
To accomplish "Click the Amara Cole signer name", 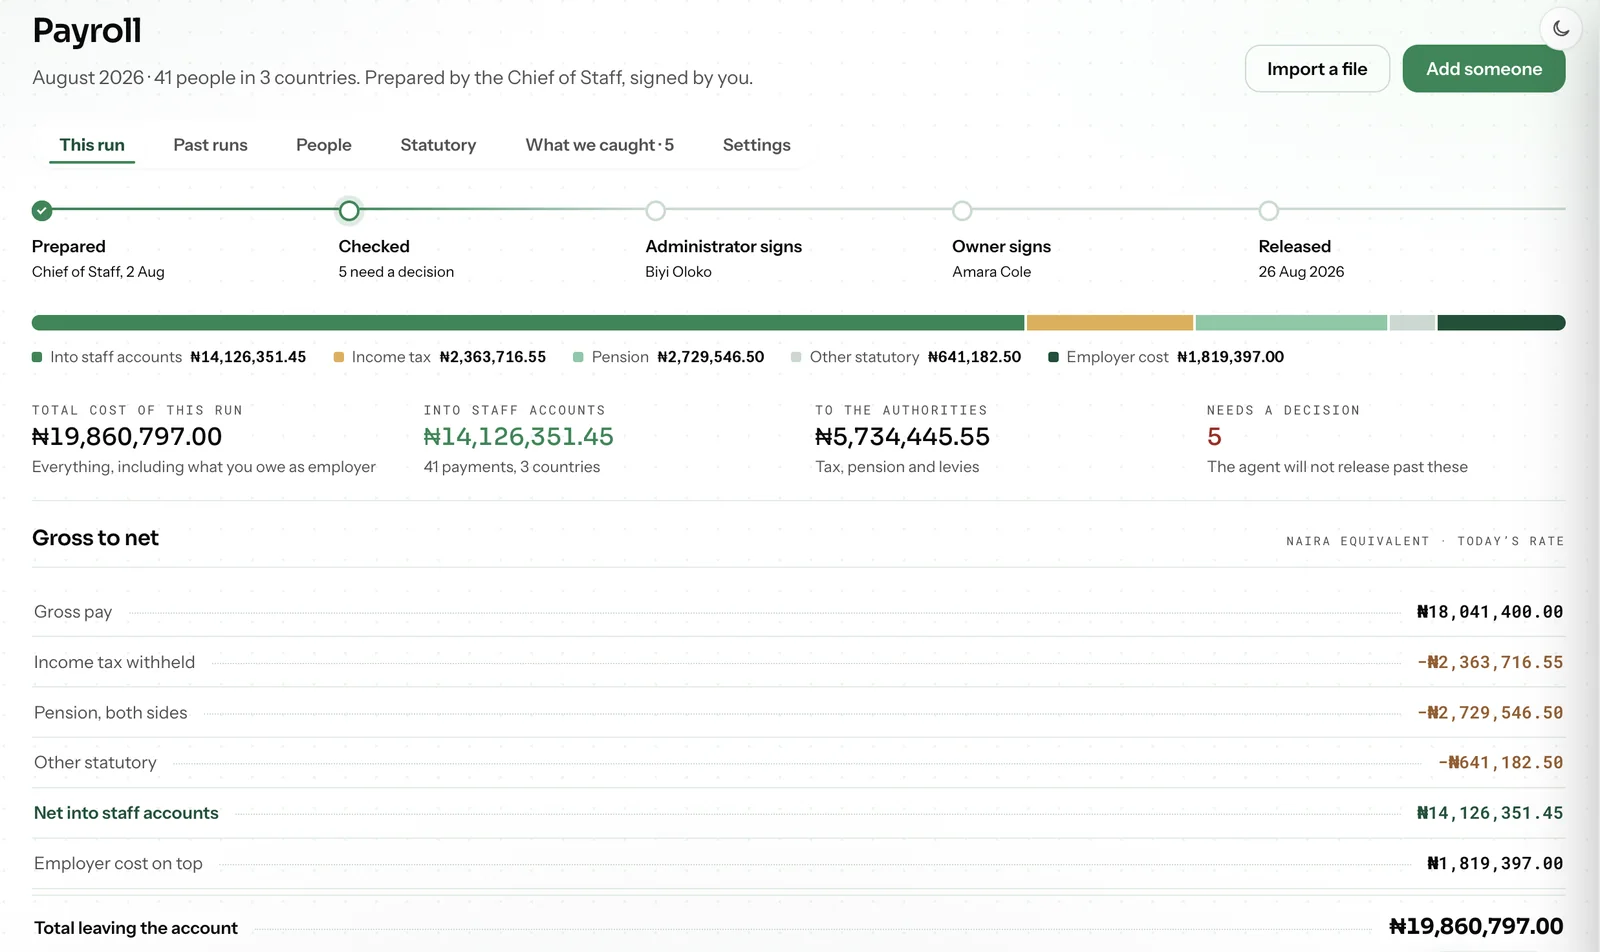I will pyautogui.click(x=991, y=272).
